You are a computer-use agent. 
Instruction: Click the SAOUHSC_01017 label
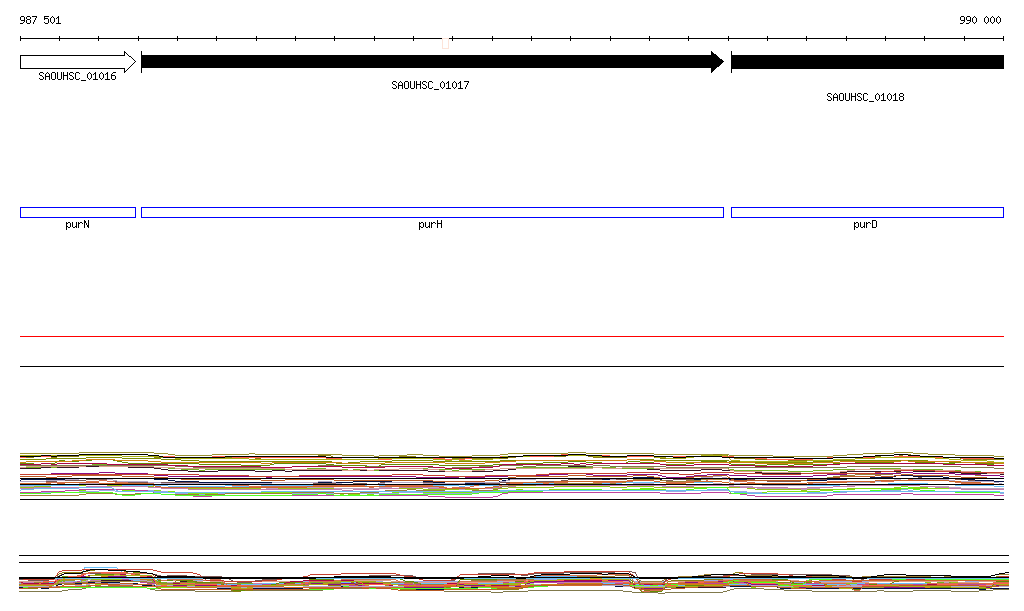pyautogui.click(x=430, y=85)
